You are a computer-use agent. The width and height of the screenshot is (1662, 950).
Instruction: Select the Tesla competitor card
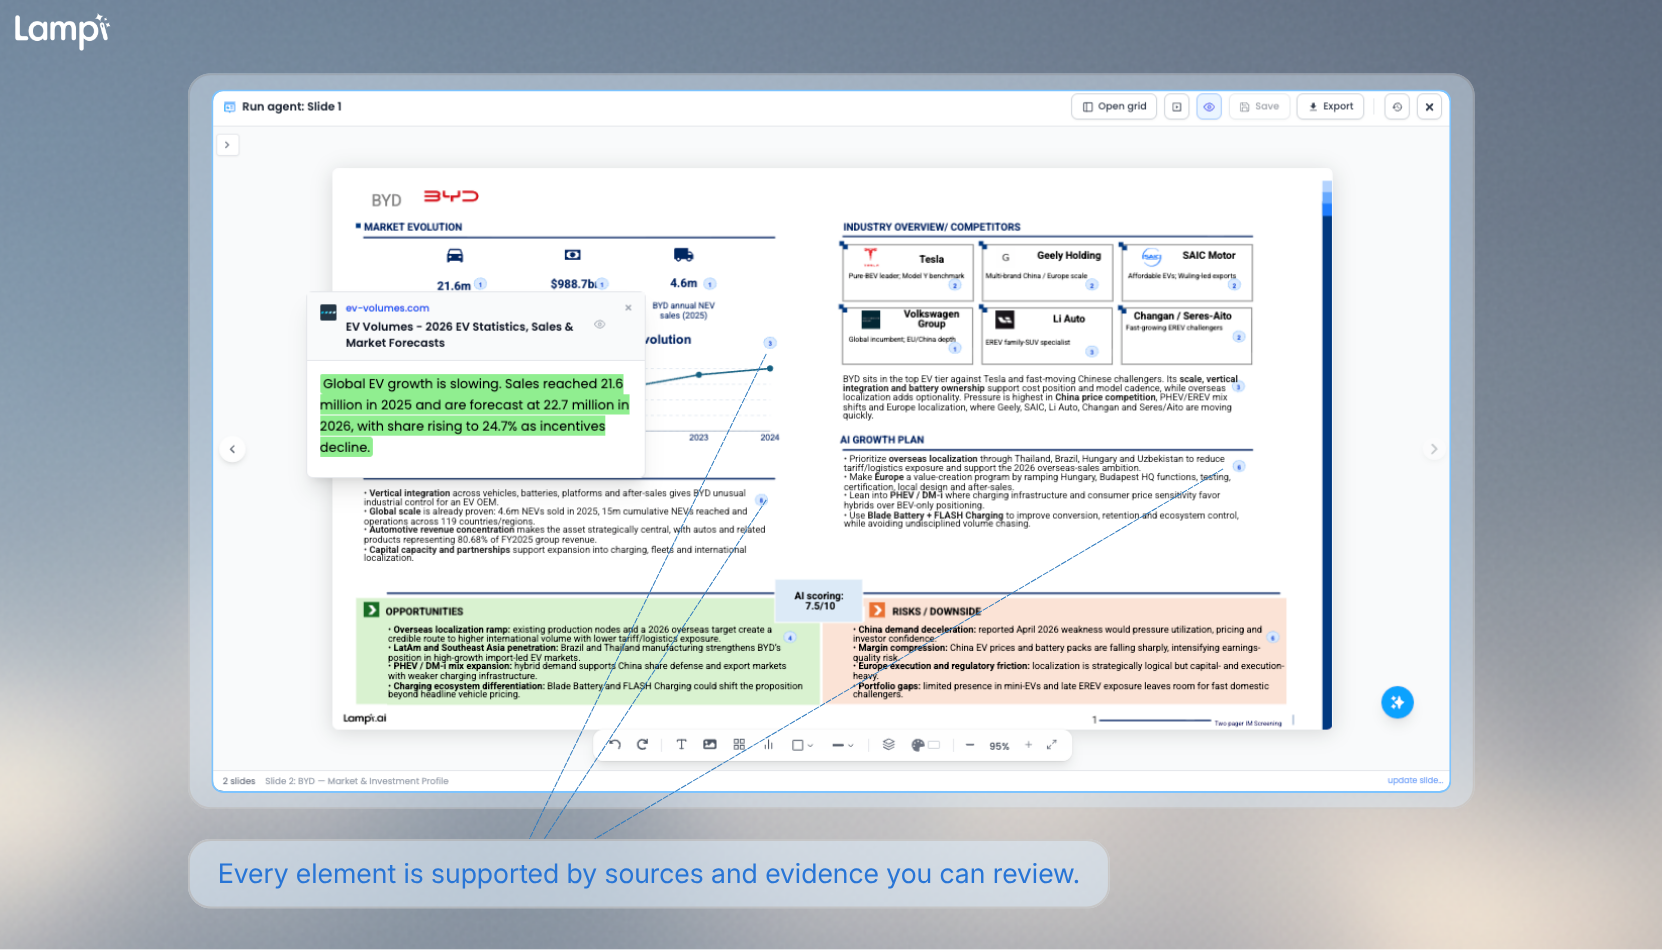(x=907, y=272)
